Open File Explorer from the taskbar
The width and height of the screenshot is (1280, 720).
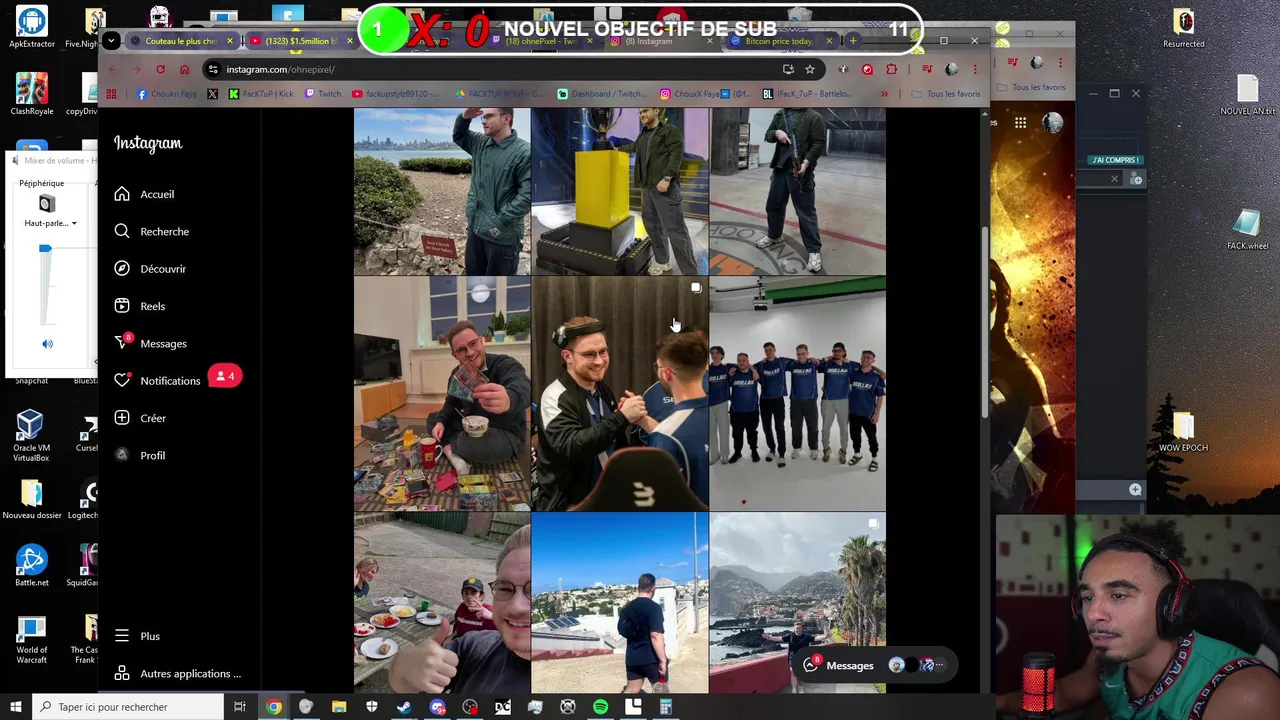(339, 707)
